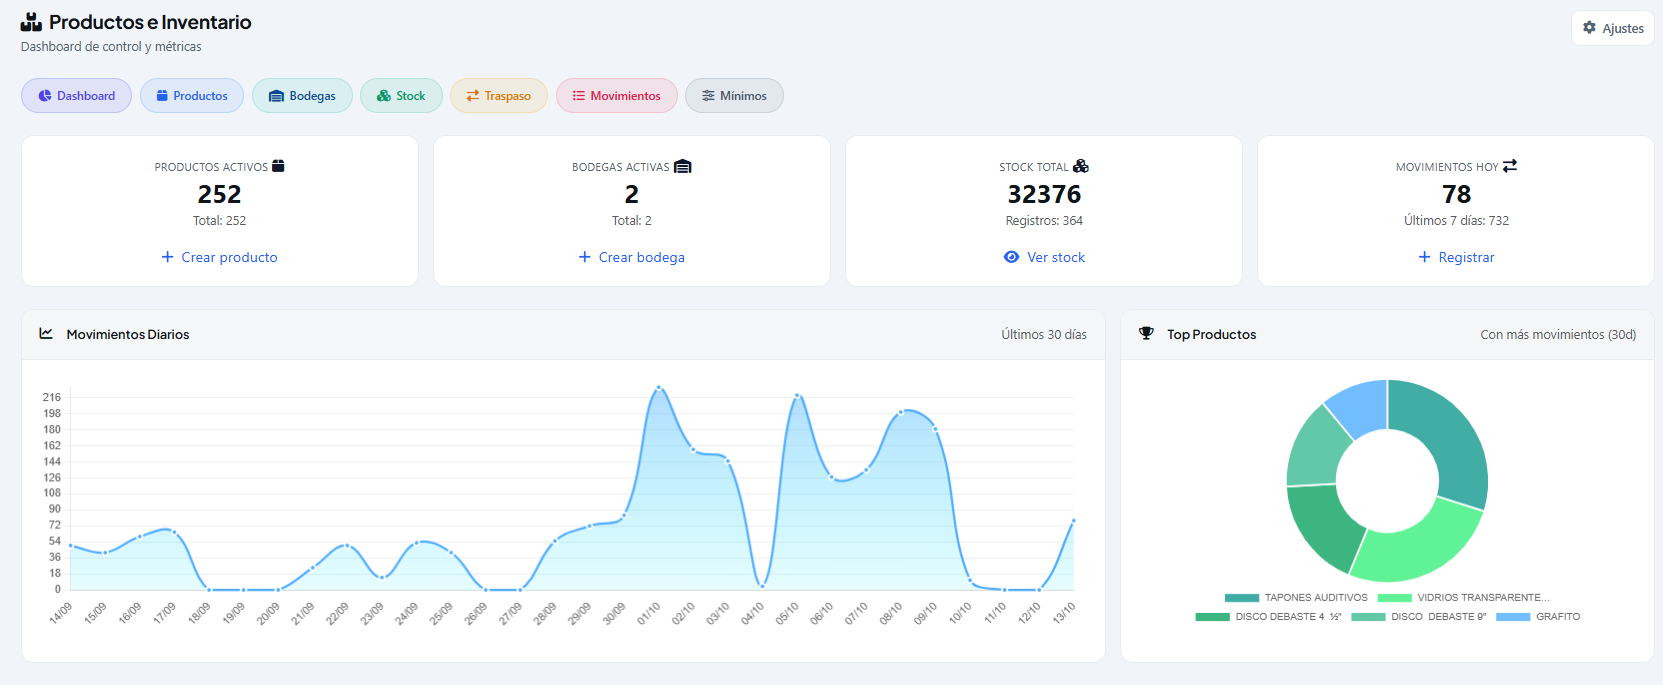
Task: Click the Registros: 364 text
Action: [x=1044, y=221]
